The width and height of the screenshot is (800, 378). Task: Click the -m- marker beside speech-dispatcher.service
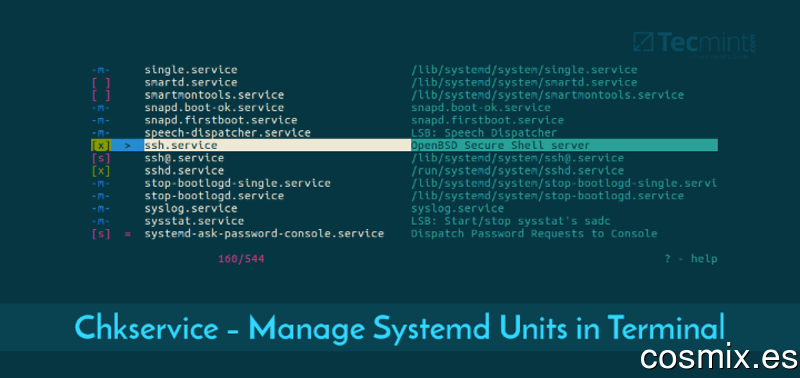(101, 133)
